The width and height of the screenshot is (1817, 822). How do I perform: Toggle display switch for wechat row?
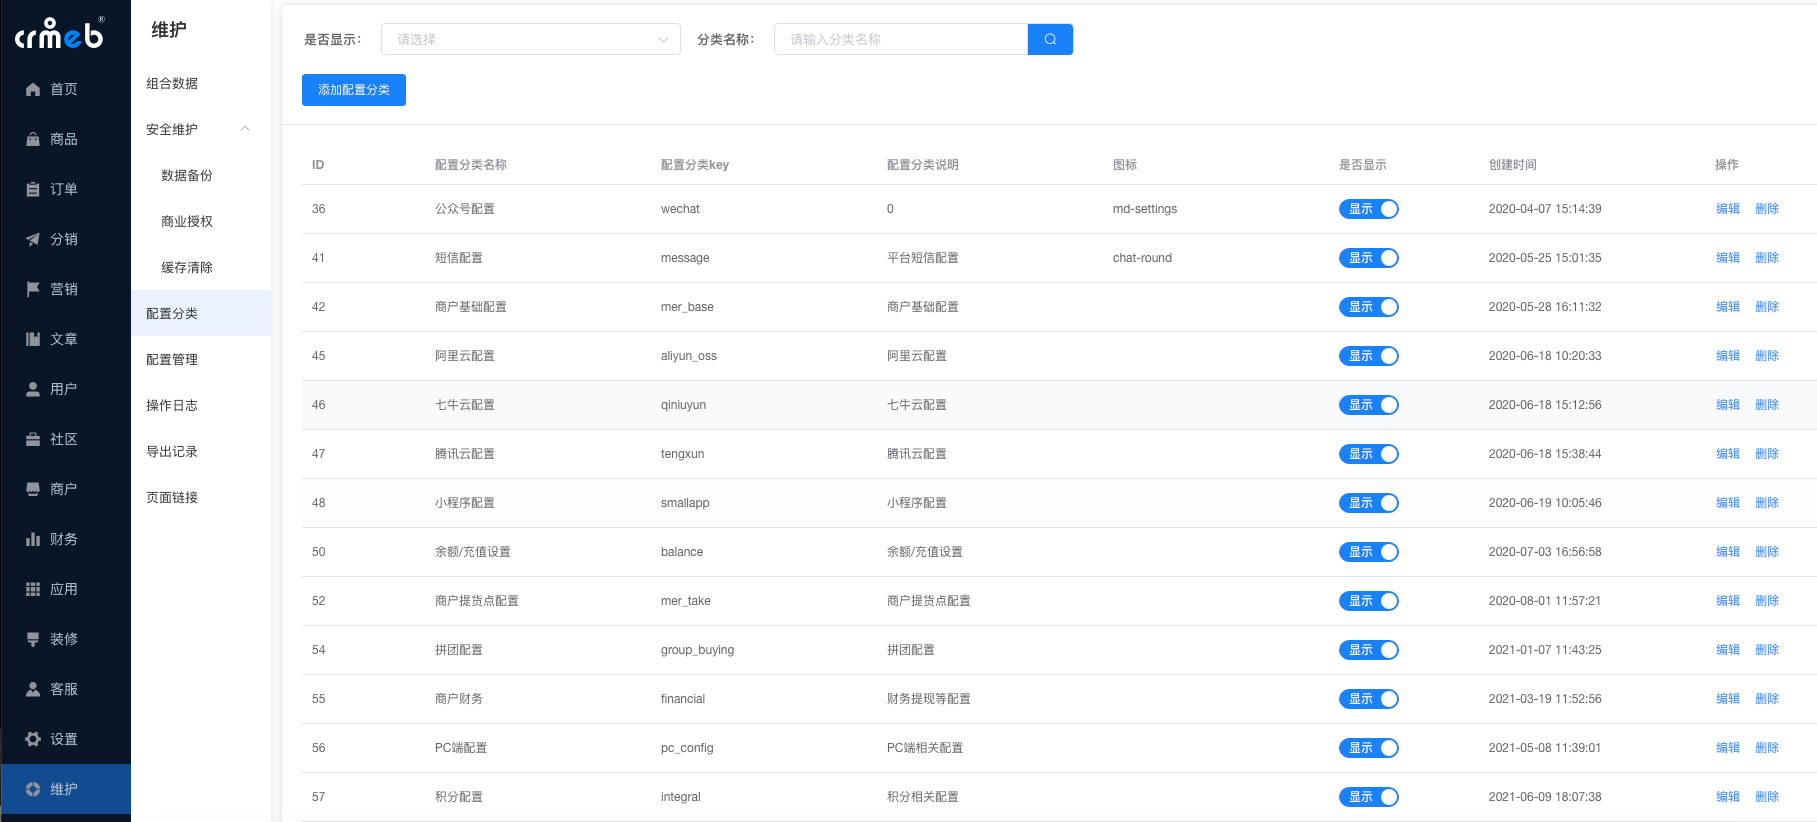1368,209
